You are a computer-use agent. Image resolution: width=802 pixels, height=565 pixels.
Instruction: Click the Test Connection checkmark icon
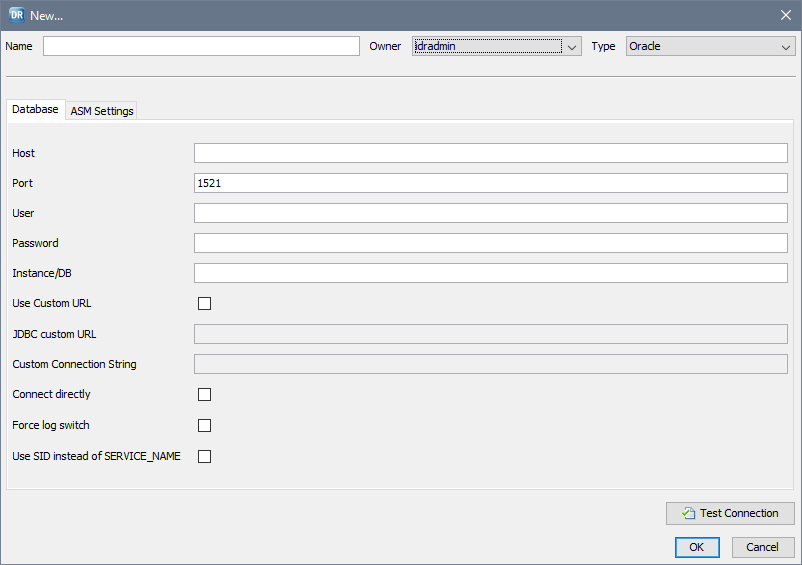(x=688, y=514)
